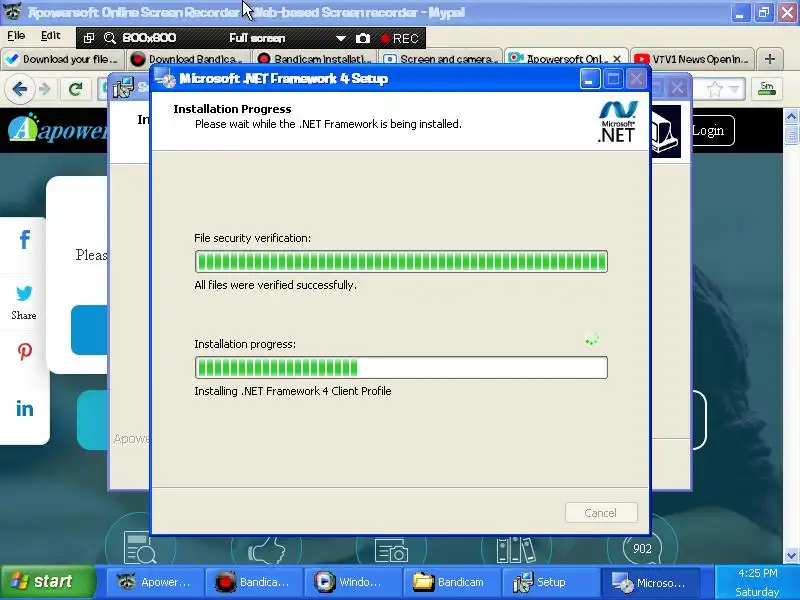Take a screenshot with camera icon
Image resolution: width=800 pixels, height=600 pixels.
363,38
